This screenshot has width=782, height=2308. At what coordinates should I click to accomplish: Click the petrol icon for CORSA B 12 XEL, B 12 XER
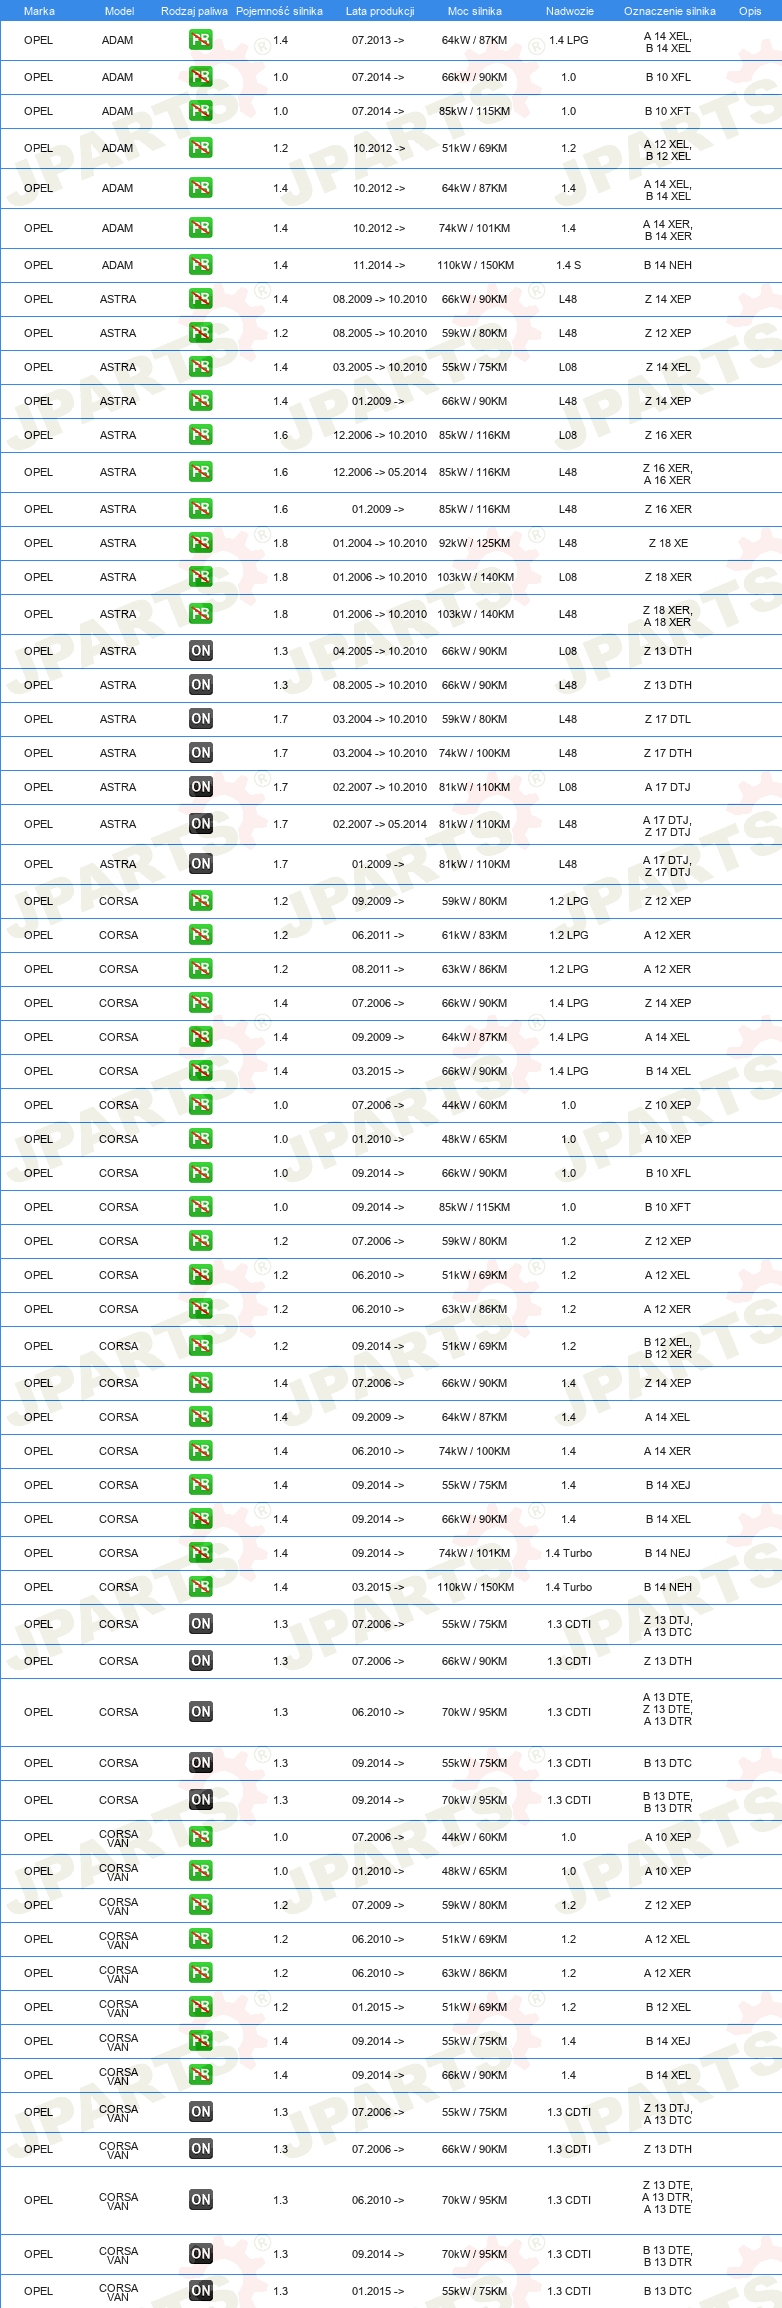coord(201,1346)
